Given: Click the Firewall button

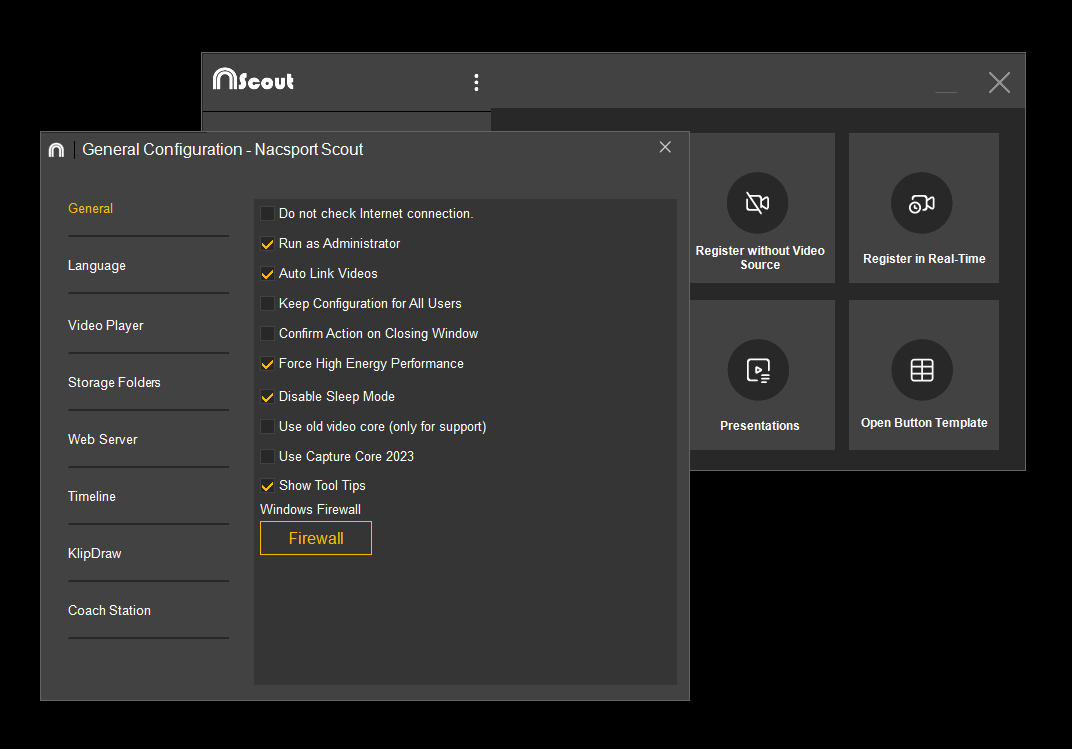Looking at the screenshot, I should 316,538.
